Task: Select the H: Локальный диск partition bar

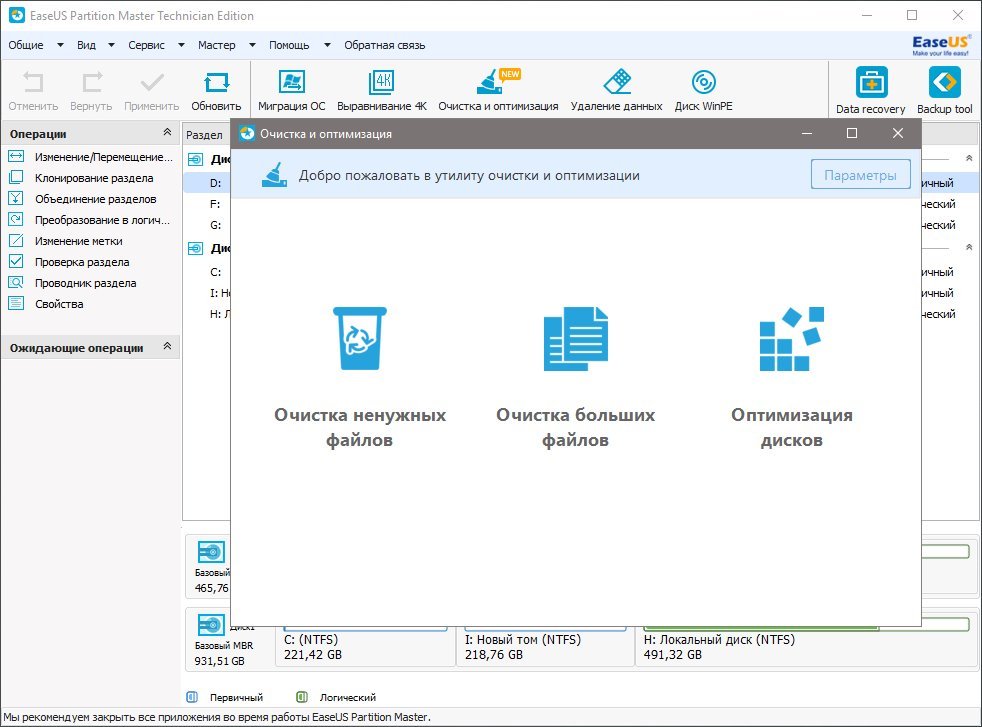Action: tap(806, 646)
